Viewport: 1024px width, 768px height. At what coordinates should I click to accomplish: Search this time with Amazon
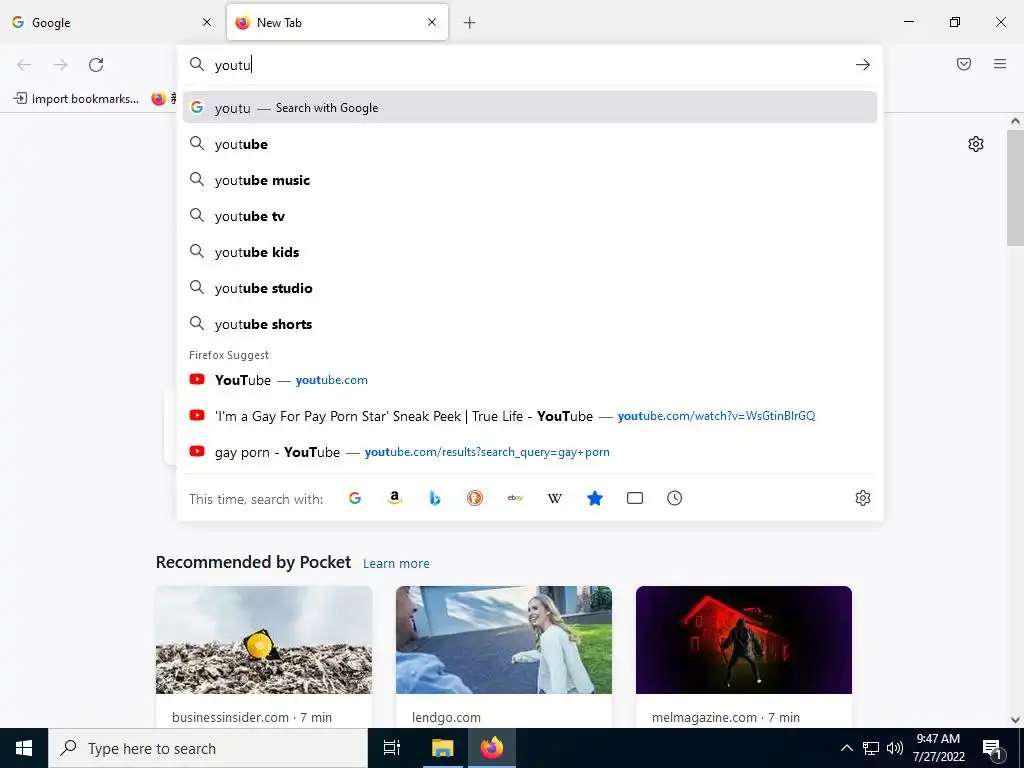pyautogui.click(x=394, y=498)
